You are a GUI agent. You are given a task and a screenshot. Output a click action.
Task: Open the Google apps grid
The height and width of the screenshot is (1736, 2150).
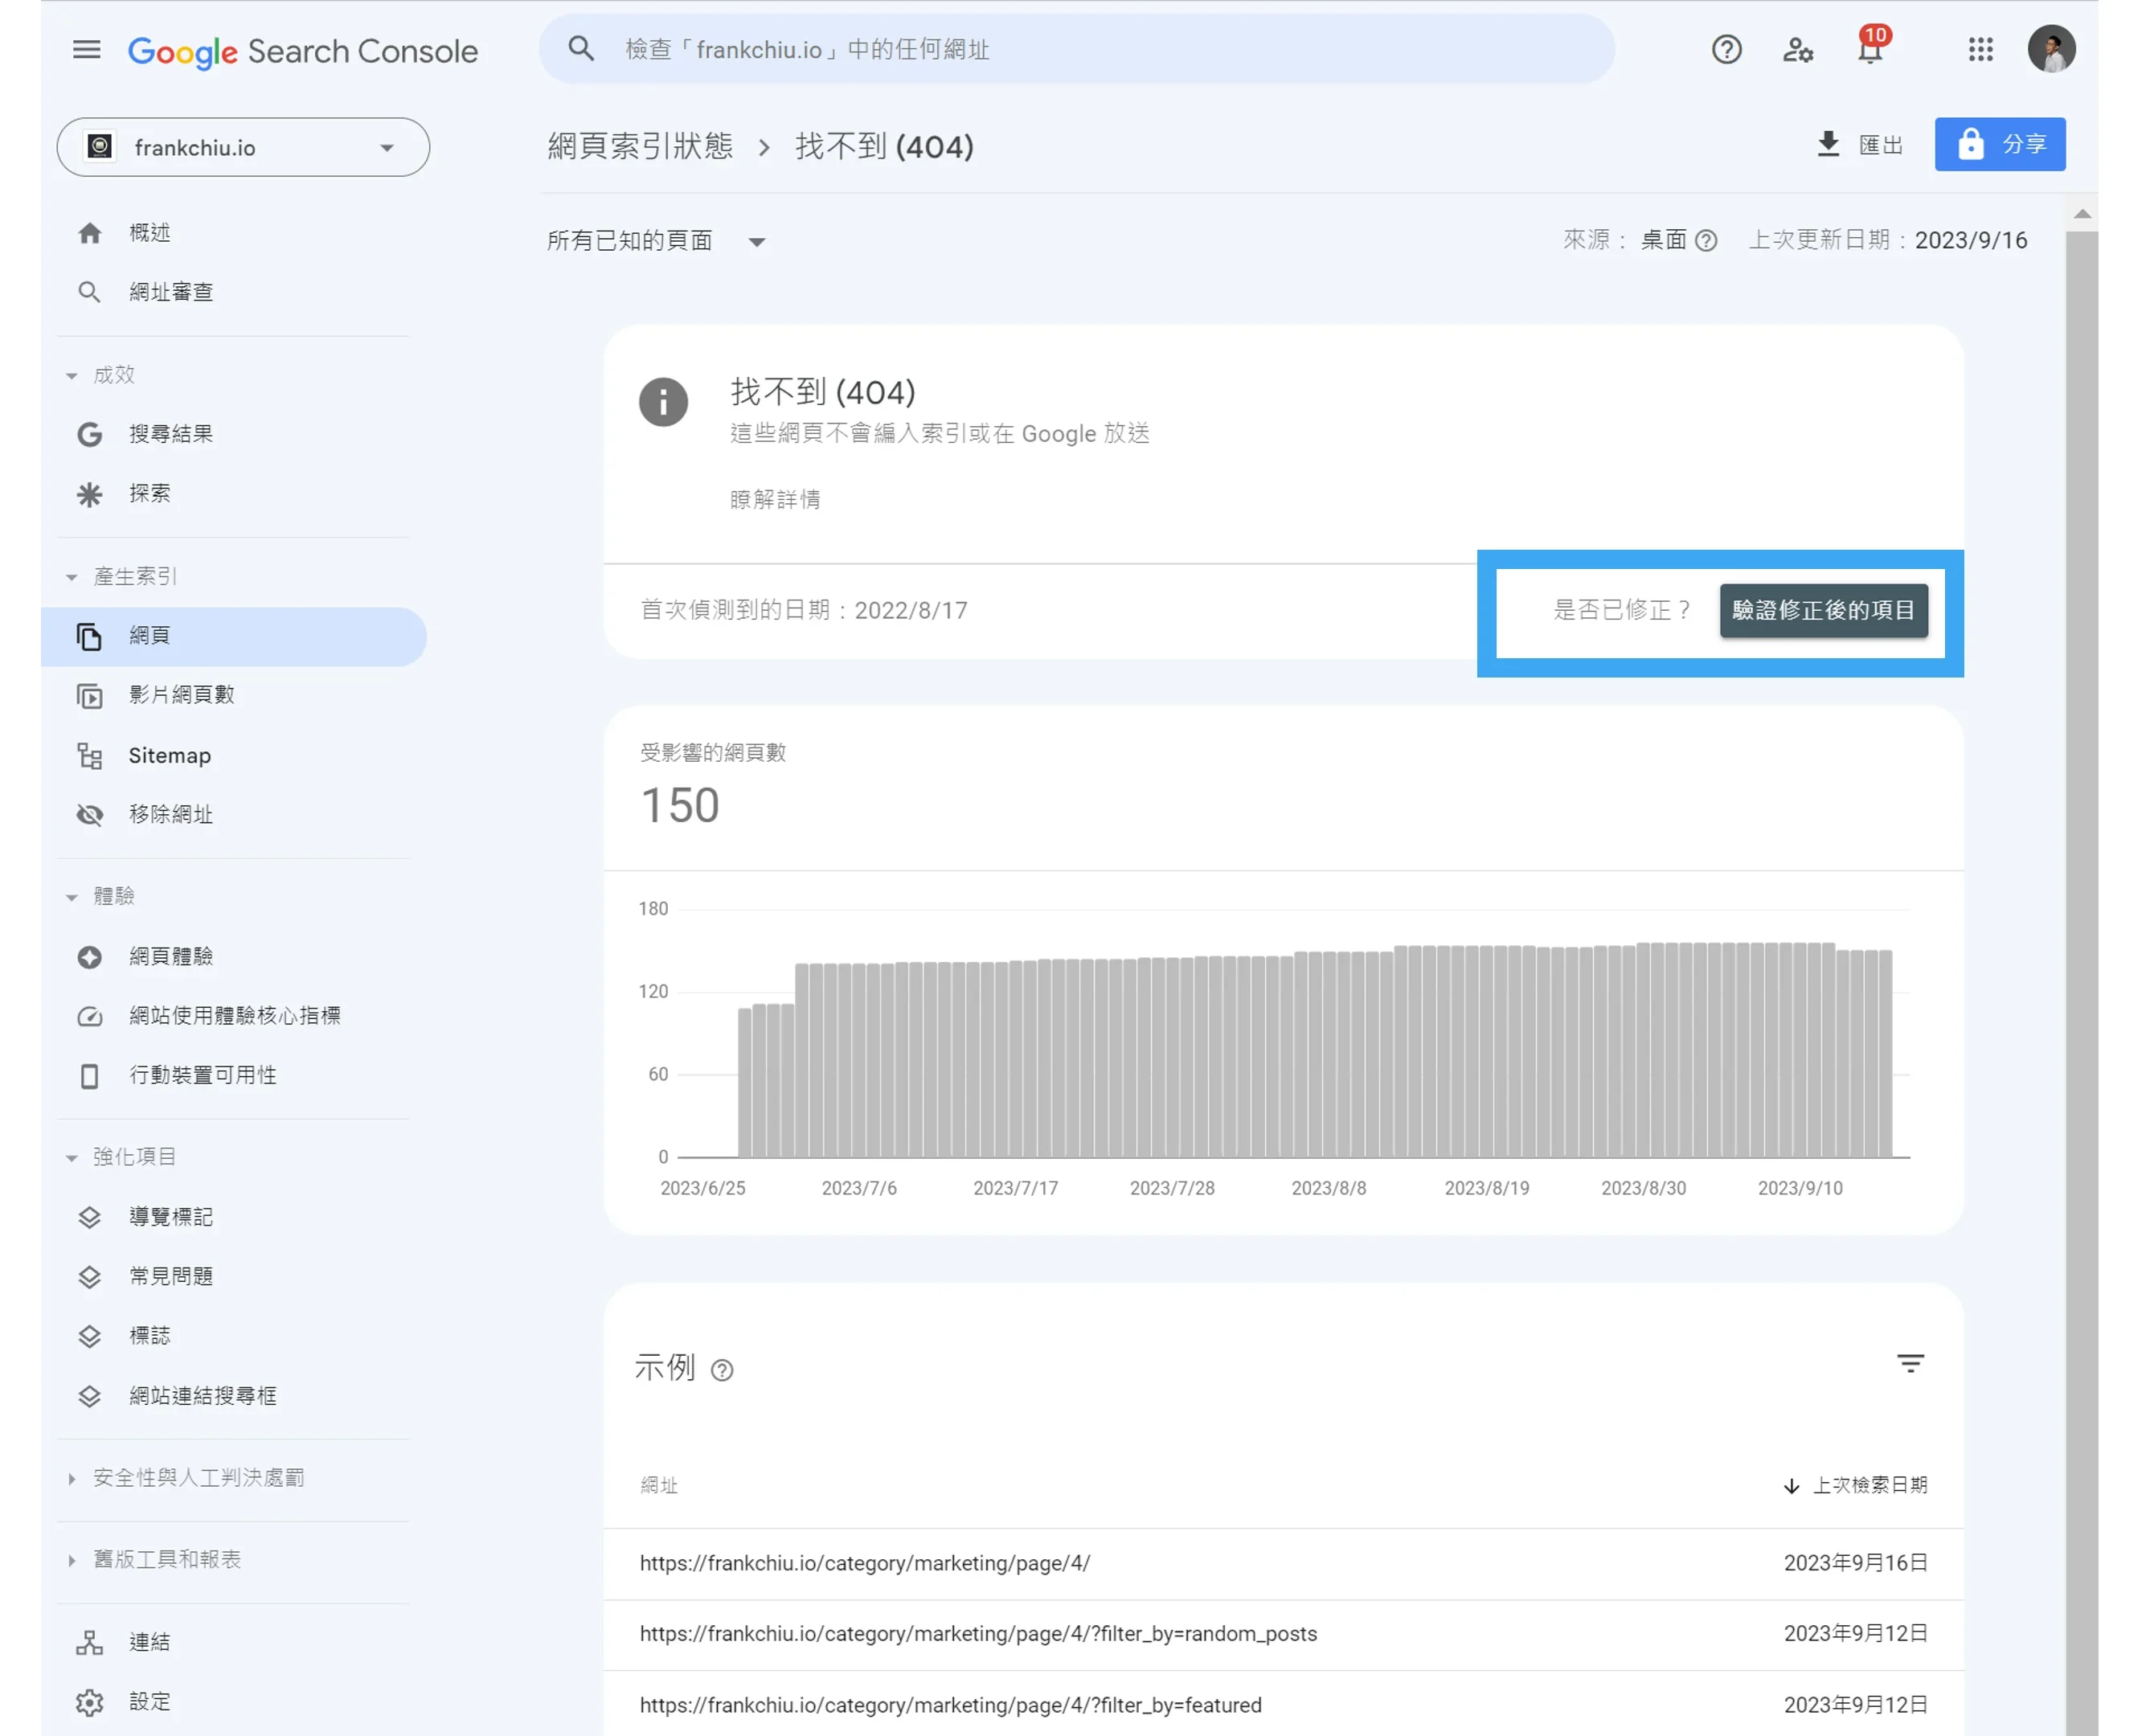1980,50
